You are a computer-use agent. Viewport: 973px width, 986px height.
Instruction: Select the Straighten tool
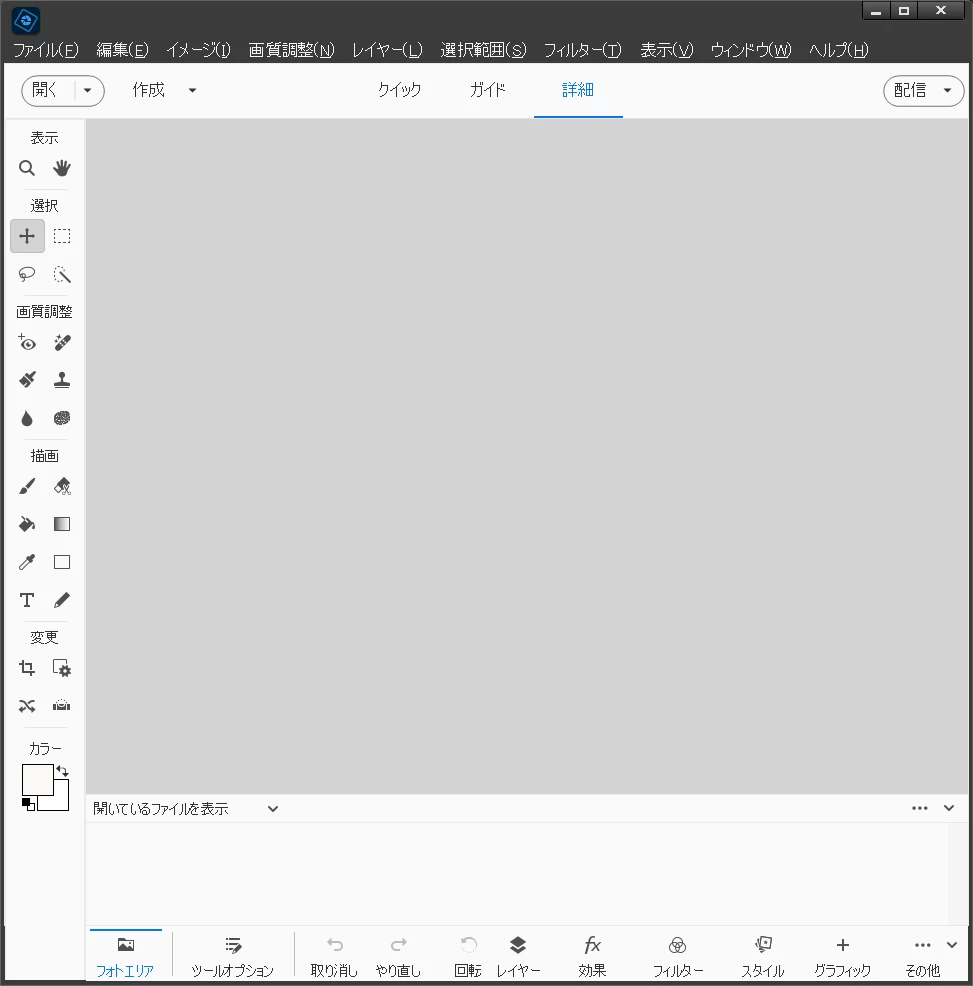(x=62, y=706)
